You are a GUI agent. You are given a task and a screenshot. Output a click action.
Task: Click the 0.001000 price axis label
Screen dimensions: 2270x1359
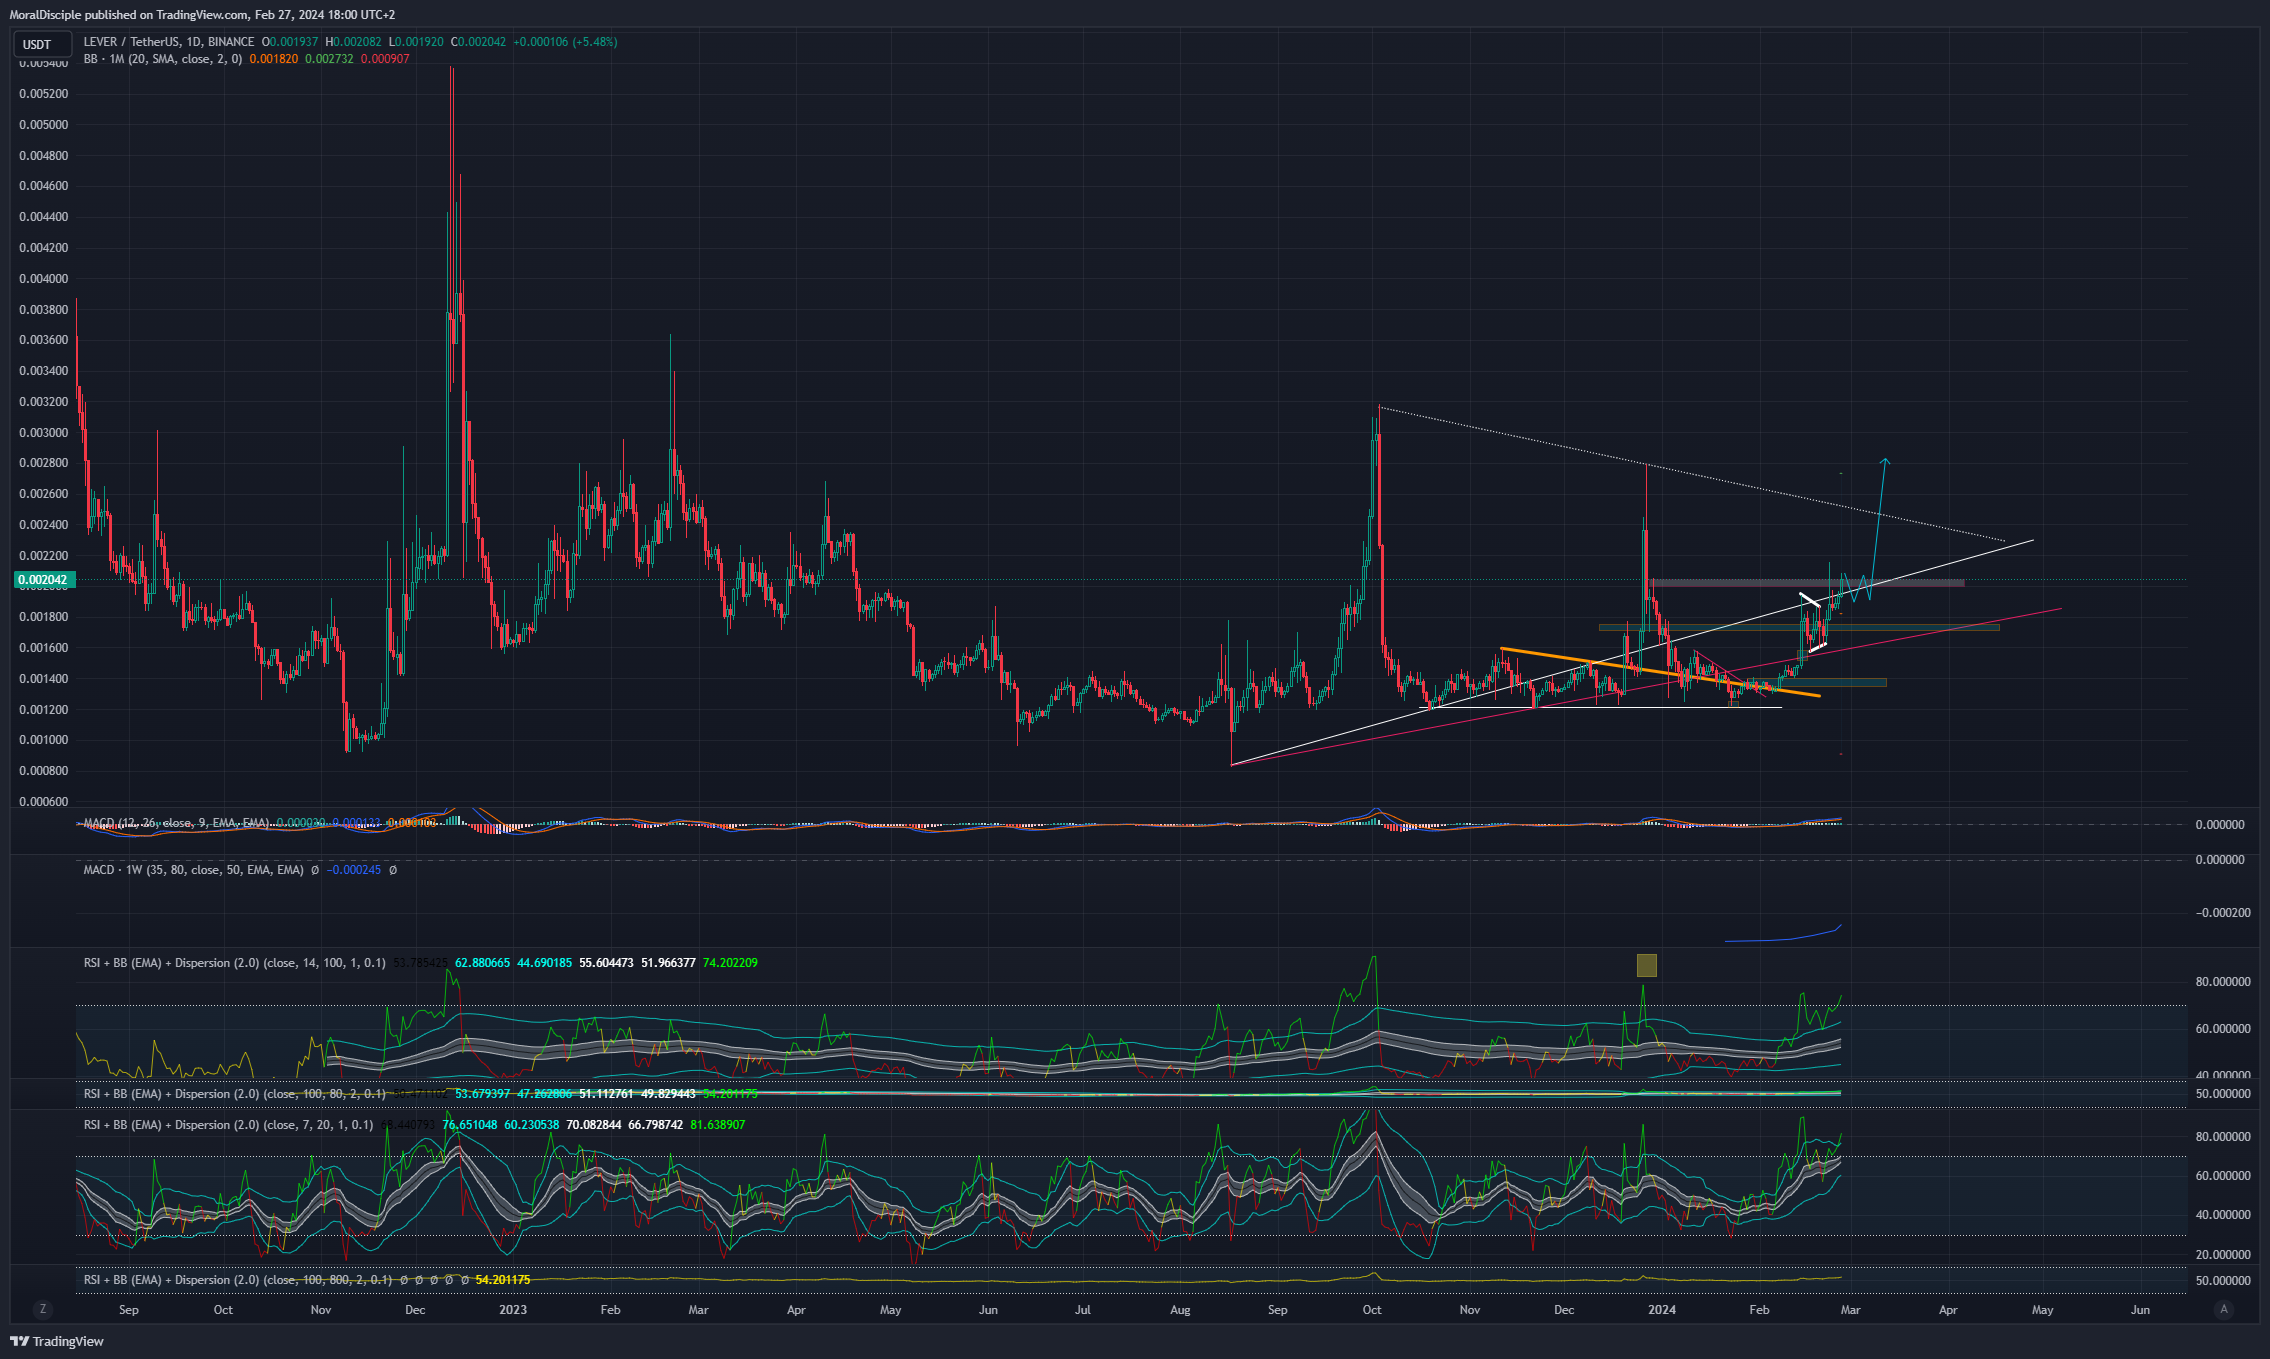pyautogui.click(x=44, y=740)
